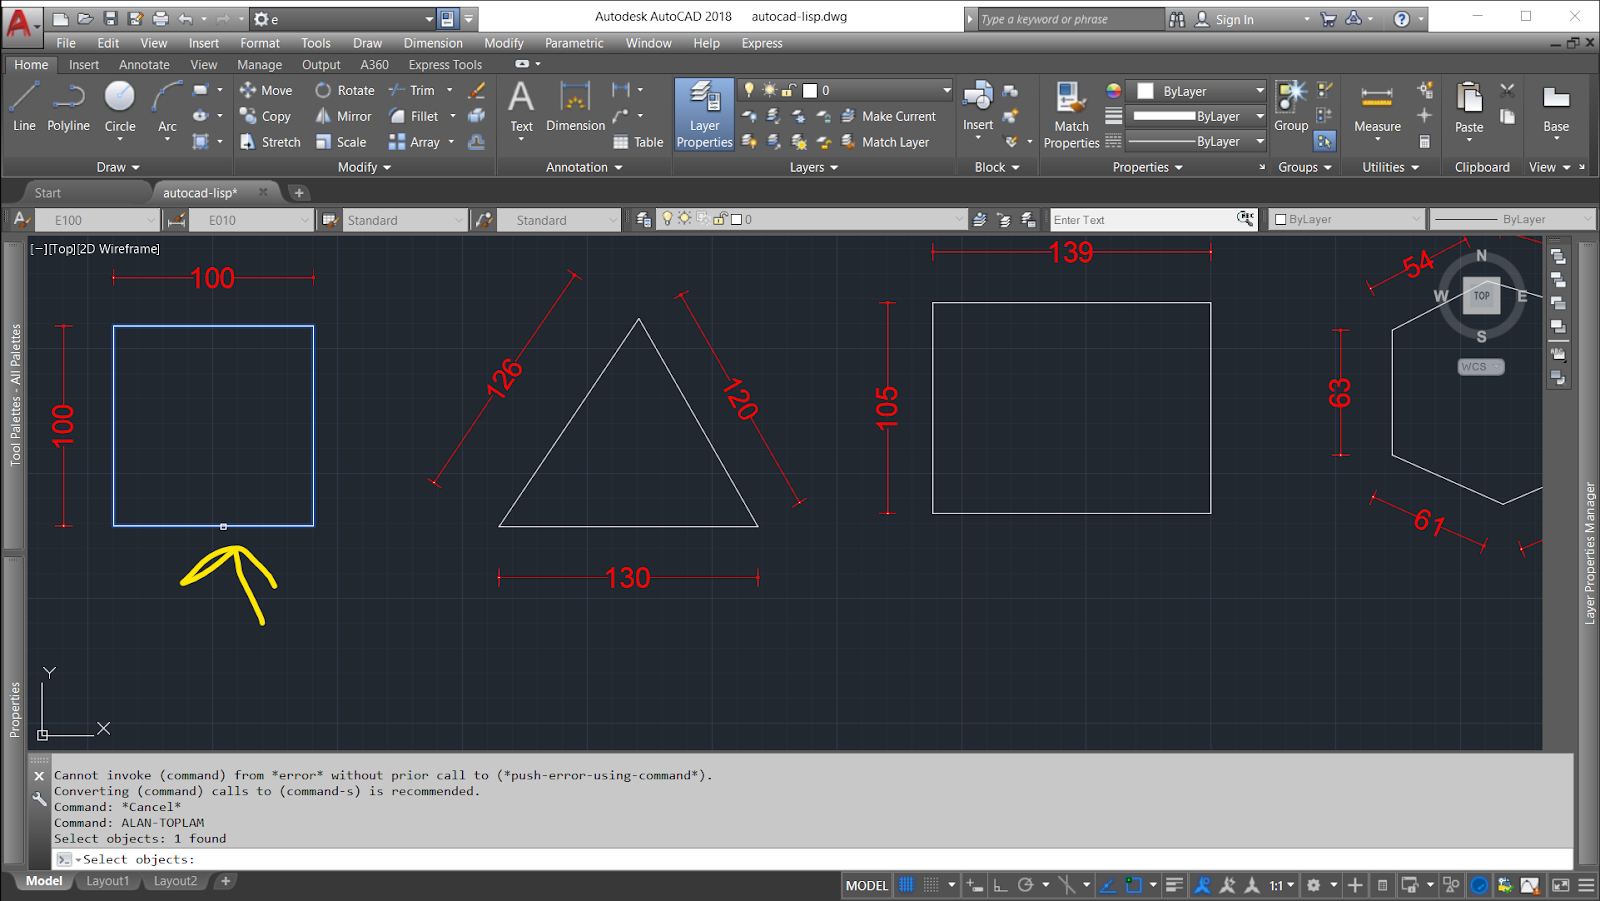Toggle snap mode in status bar
This screenshot has width=1600, height=901.
[931, 885]
